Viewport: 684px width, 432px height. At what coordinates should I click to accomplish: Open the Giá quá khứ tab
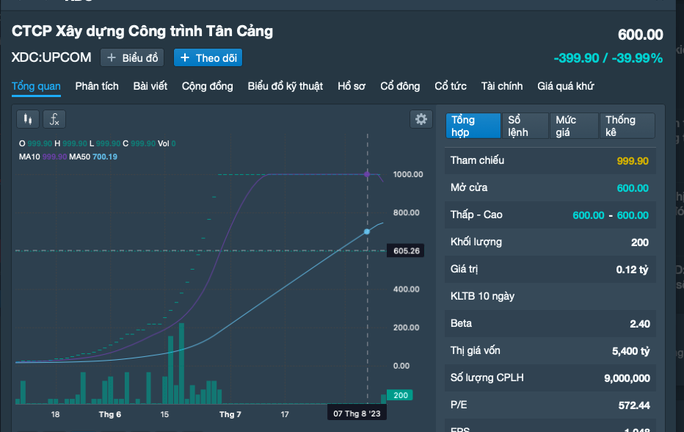pyautogui.click(x=565, y=86)
